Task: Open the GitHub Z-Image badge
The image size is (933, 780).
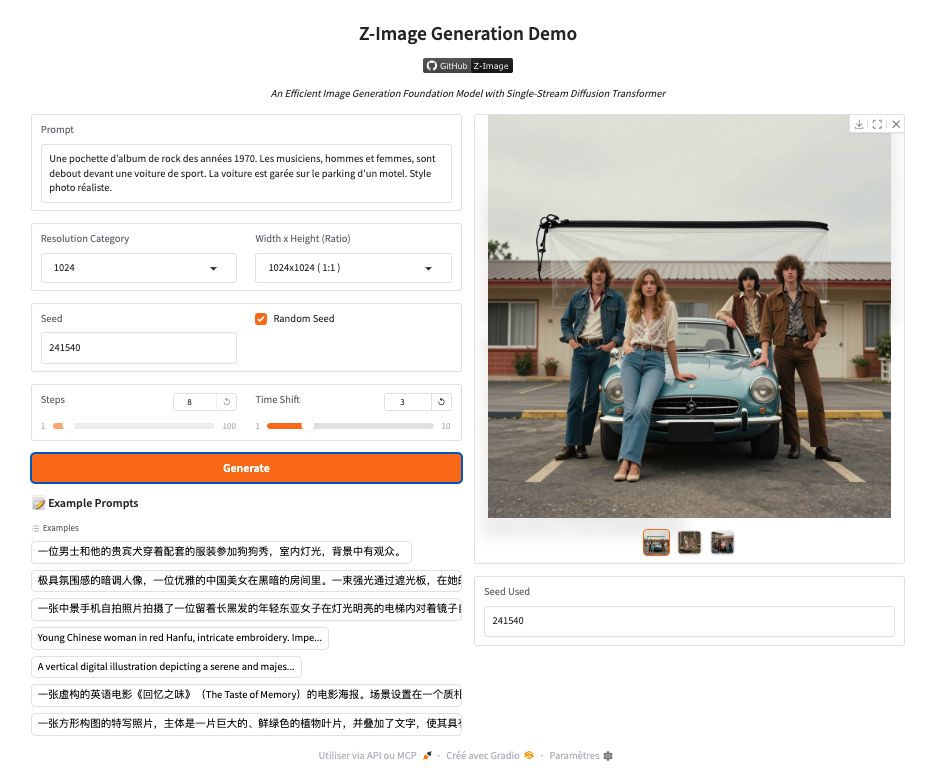Action: click(x=467, y=66)
